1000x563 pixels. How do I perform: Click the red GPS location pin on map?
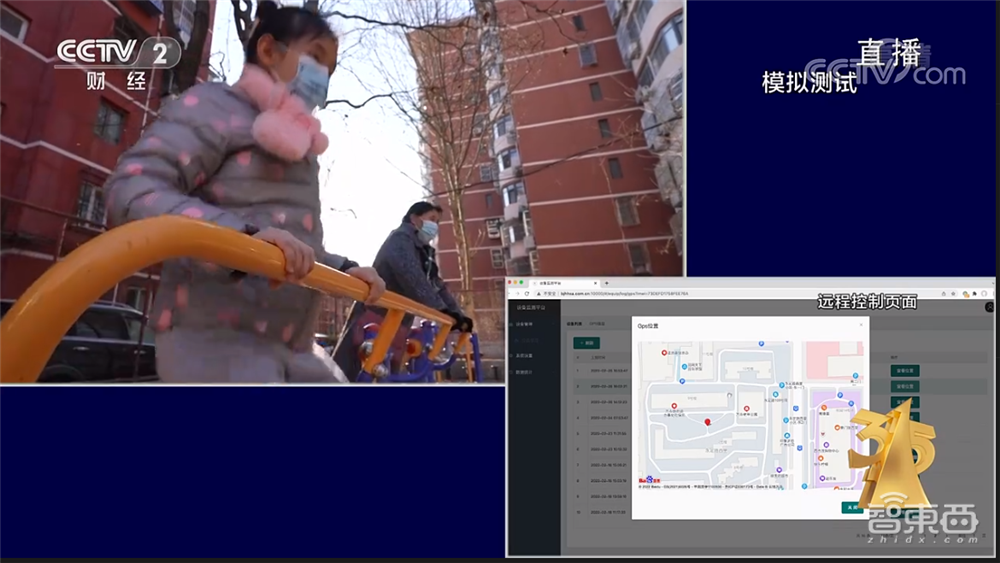tap(708, 422)
